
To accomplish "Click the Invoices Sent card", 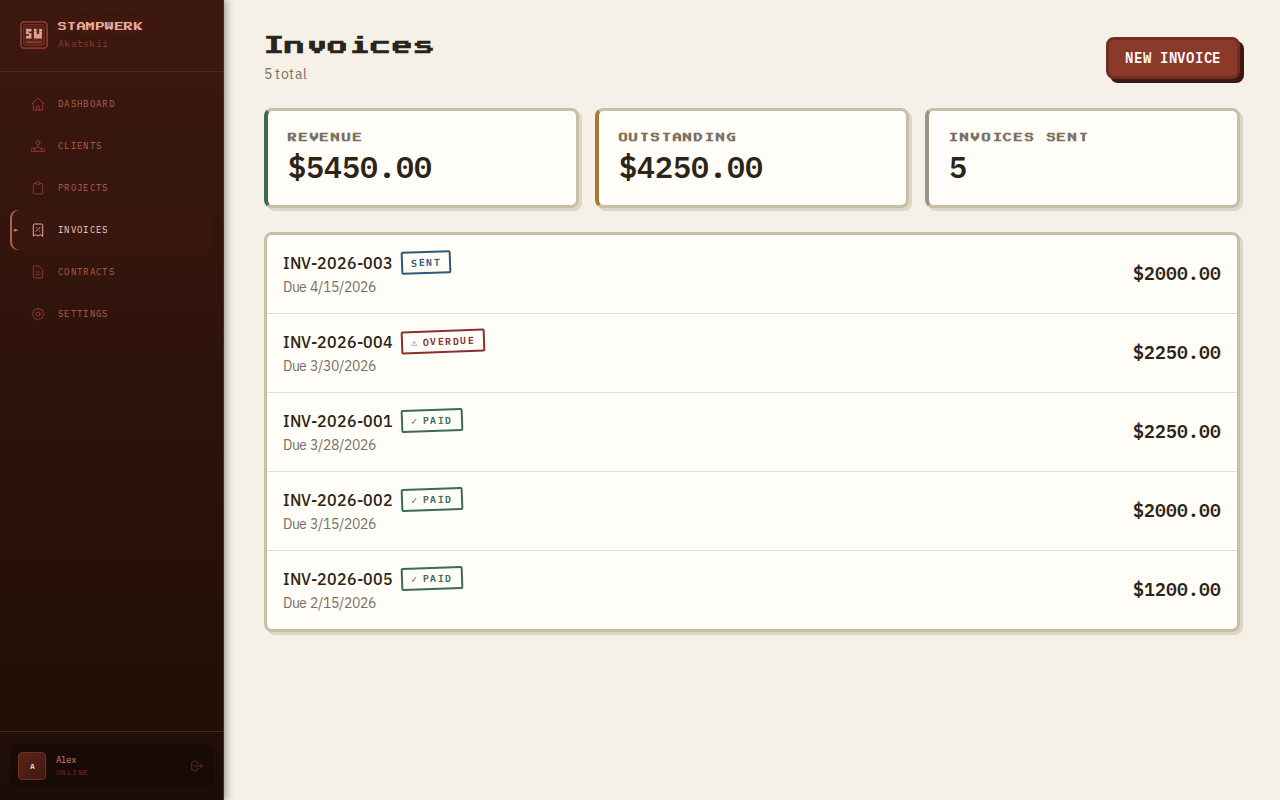I will [x=1083, y=158].
